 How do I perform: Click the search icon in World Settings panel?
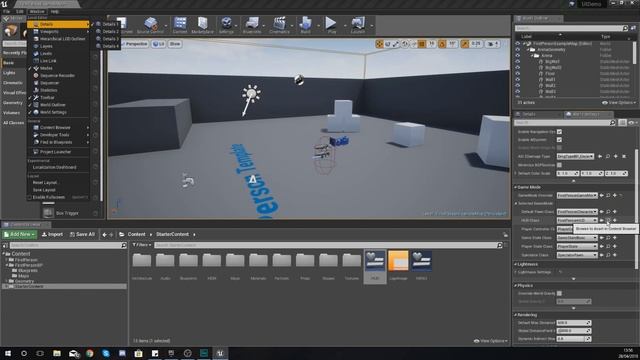(x=612, y=122)
